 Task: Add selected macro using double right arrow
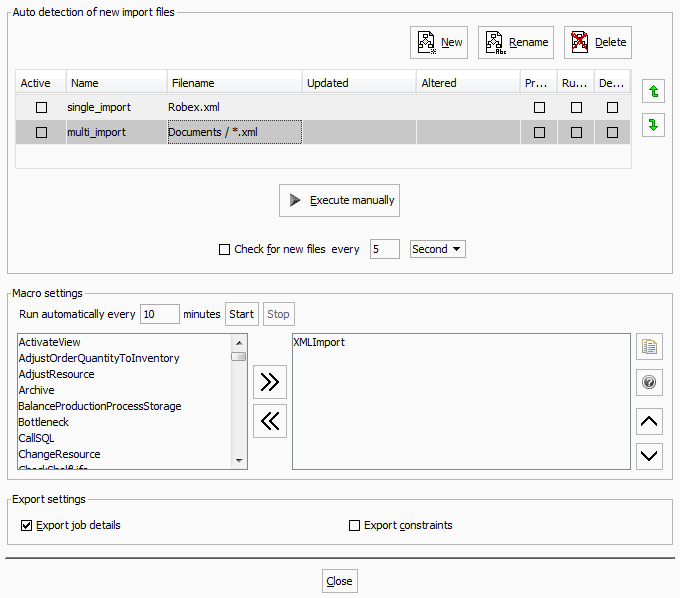point(270,381)
